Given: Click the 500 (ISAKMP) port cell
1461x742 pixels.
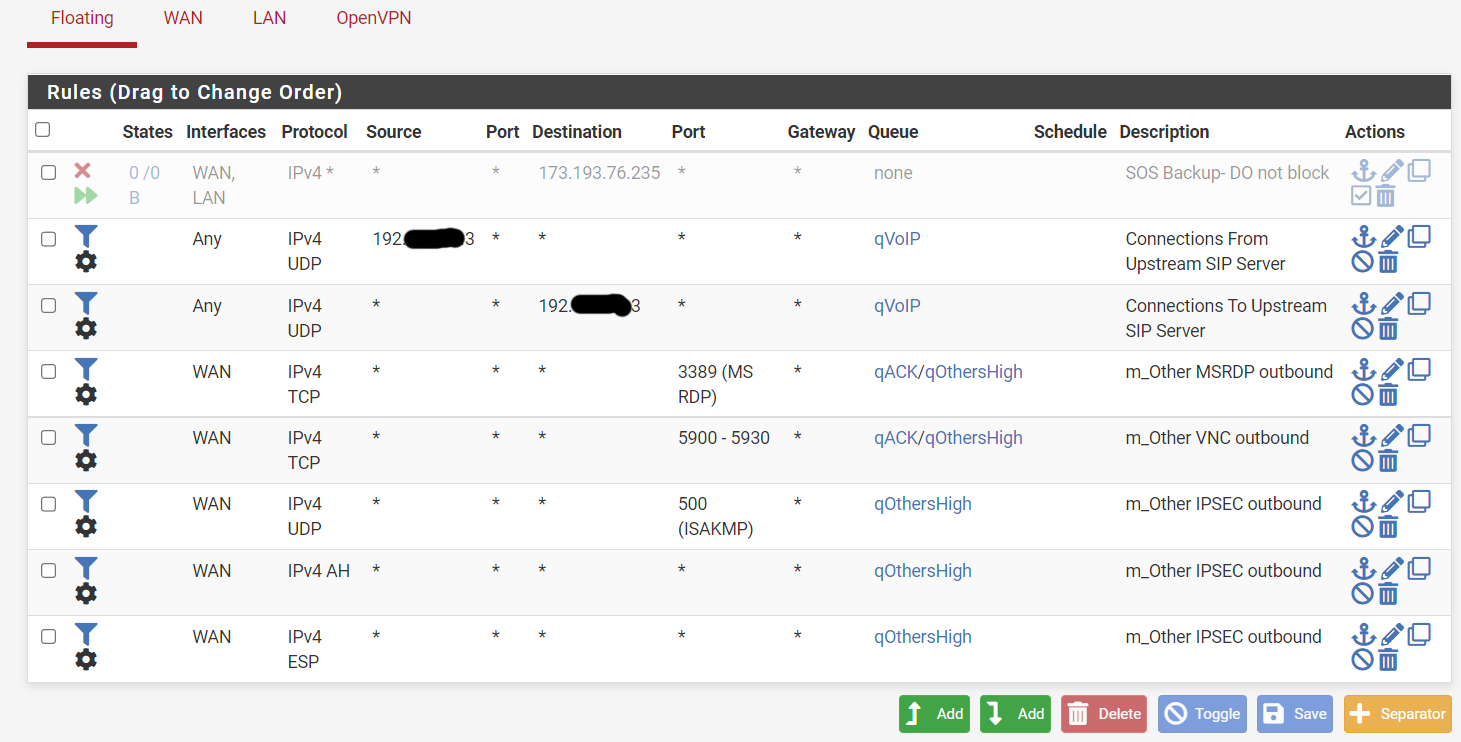Looking at the screenshot, I should [716, 516].
